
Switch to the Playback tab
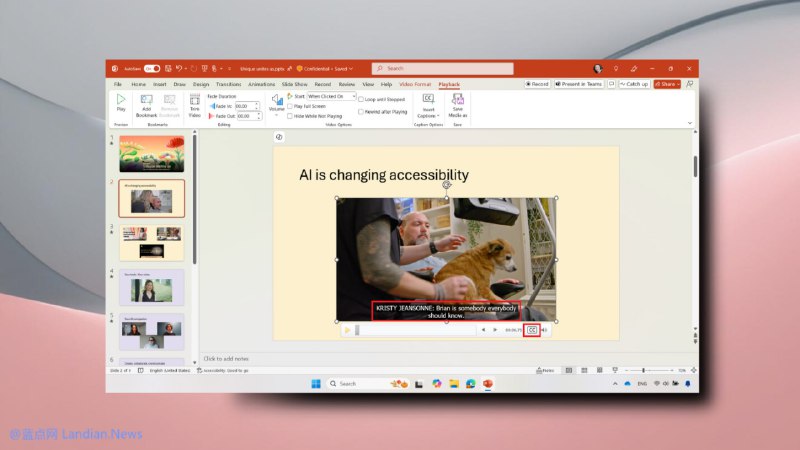[x=449, y=84]
